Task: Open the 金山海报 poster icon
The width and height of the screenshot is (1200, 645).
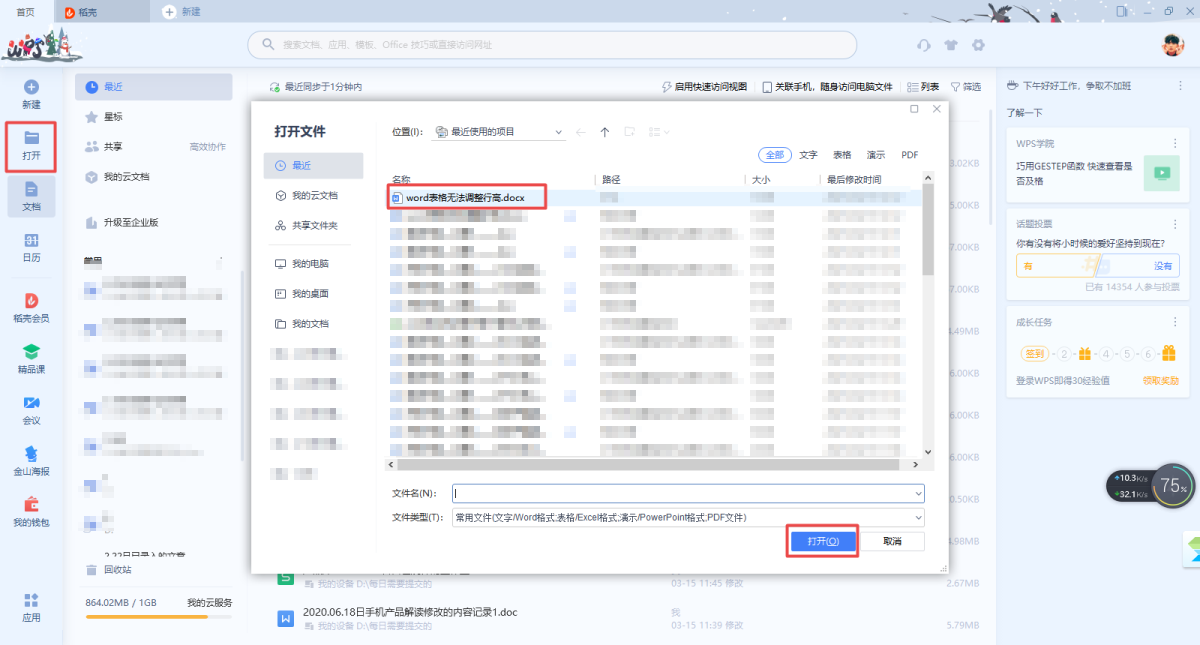Action: coord(31,454)
